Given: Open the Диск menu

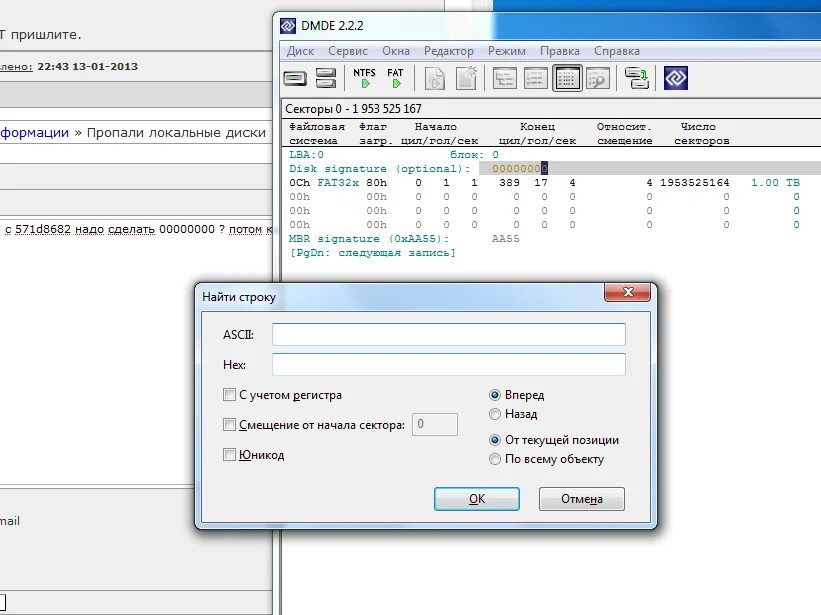Looking at the screenshot, I should coord(300,51).
